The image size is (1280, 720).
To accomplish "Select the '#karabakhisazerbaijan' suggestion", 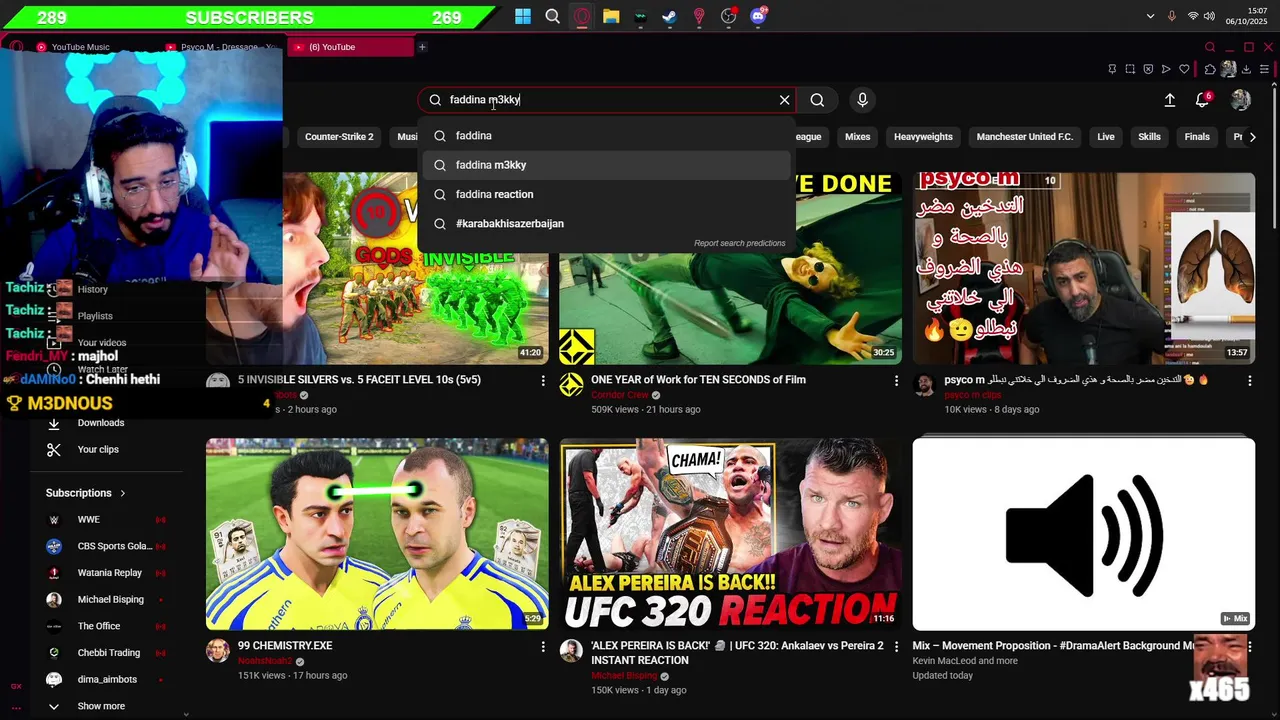I will (x=606, y=224).
